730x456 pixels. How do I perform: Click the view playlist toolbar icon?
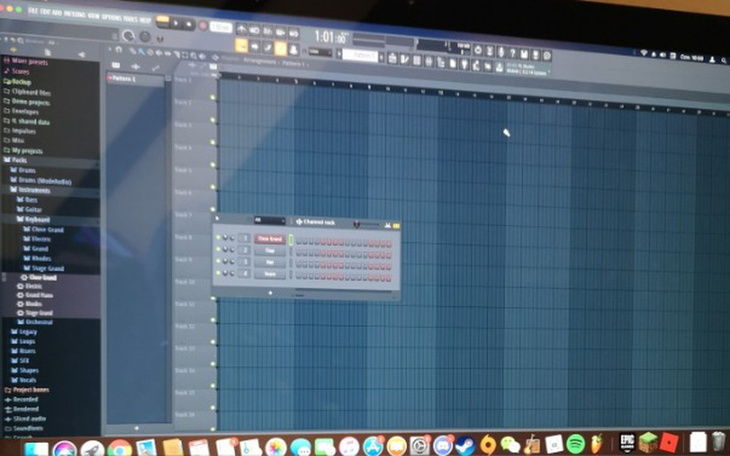392,59
